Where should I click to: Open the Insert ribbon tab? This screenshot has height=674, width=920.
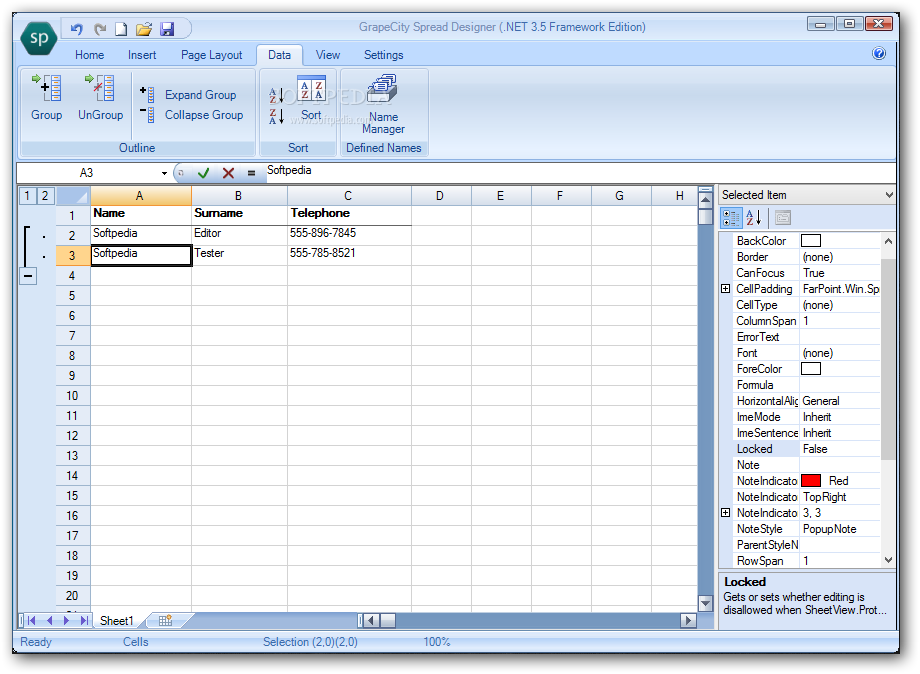point(142,55)
